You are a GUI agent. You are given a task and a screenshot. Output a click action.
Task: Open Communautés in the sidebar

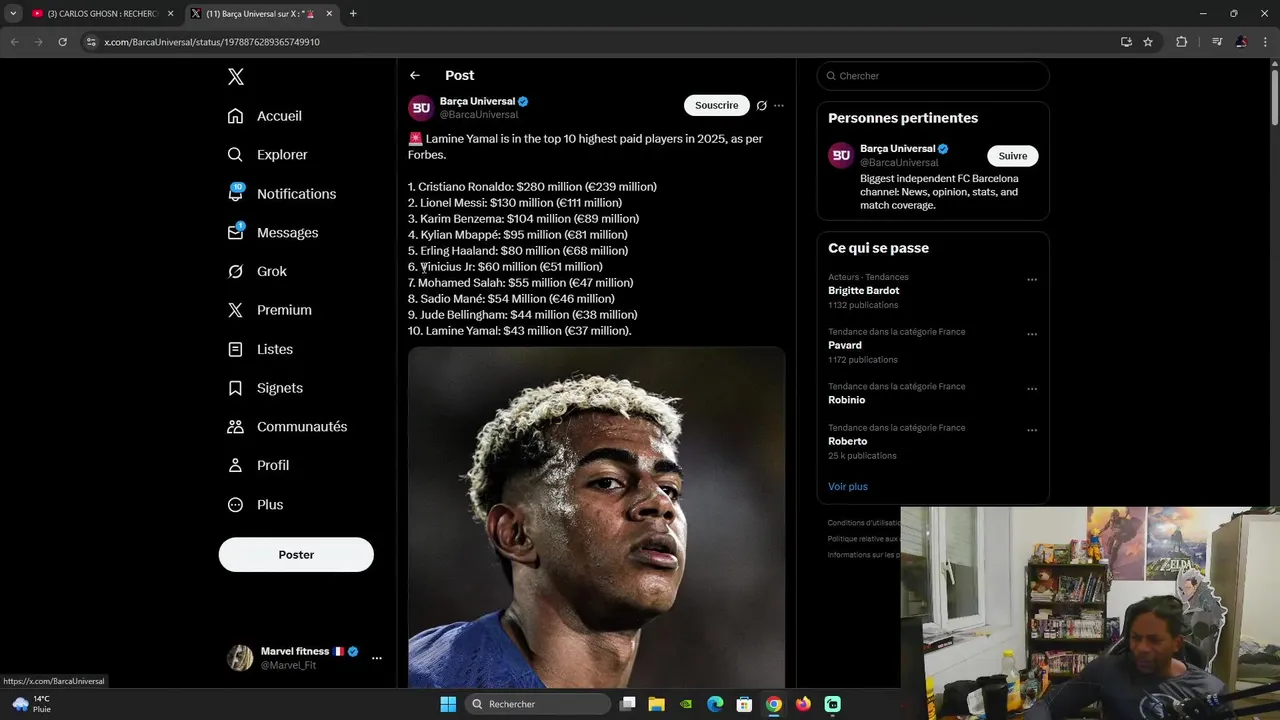point(287,427)
